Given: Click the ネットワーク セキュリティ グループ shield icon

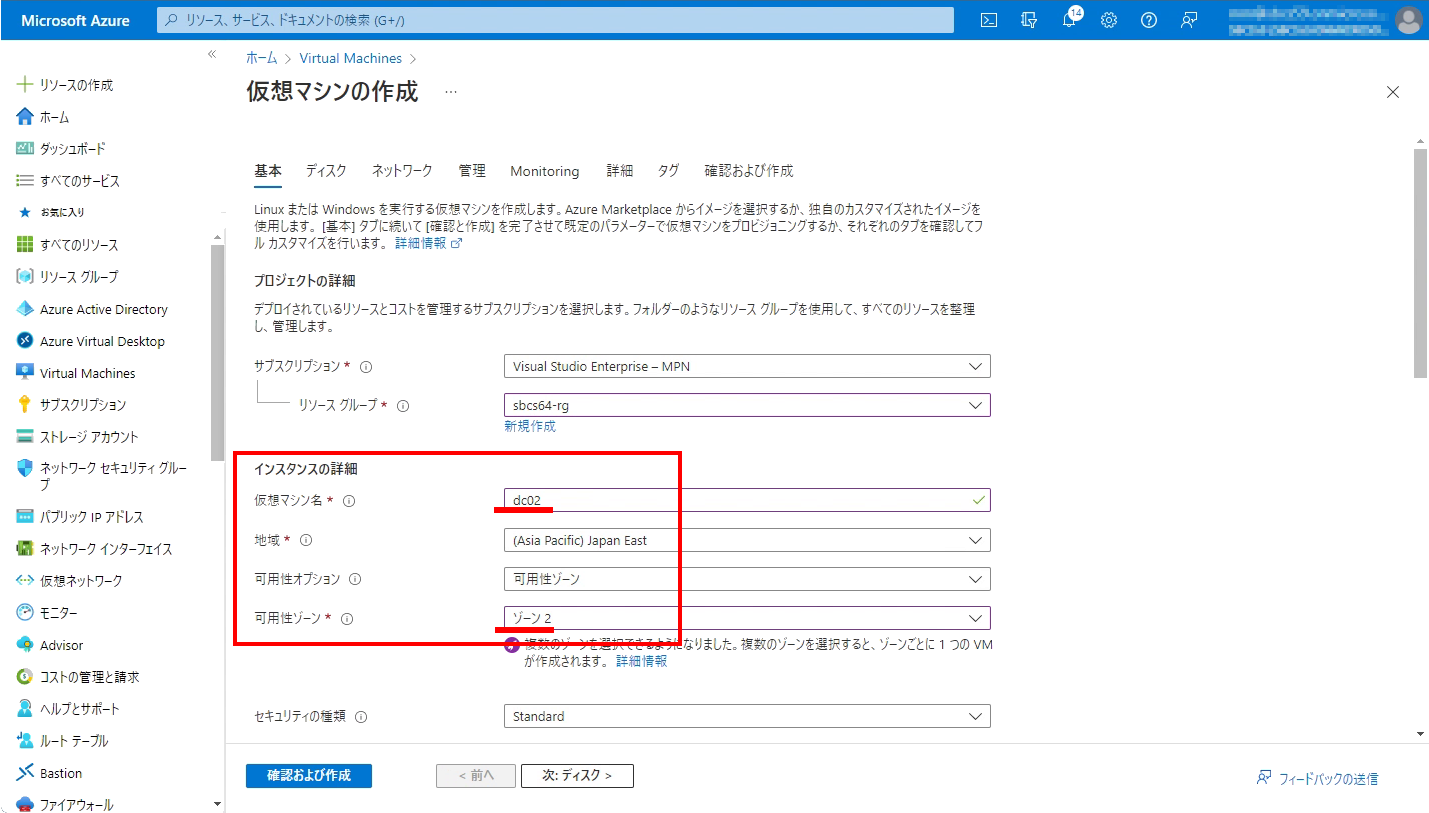Looking at the screenshot, I should 25,468.
